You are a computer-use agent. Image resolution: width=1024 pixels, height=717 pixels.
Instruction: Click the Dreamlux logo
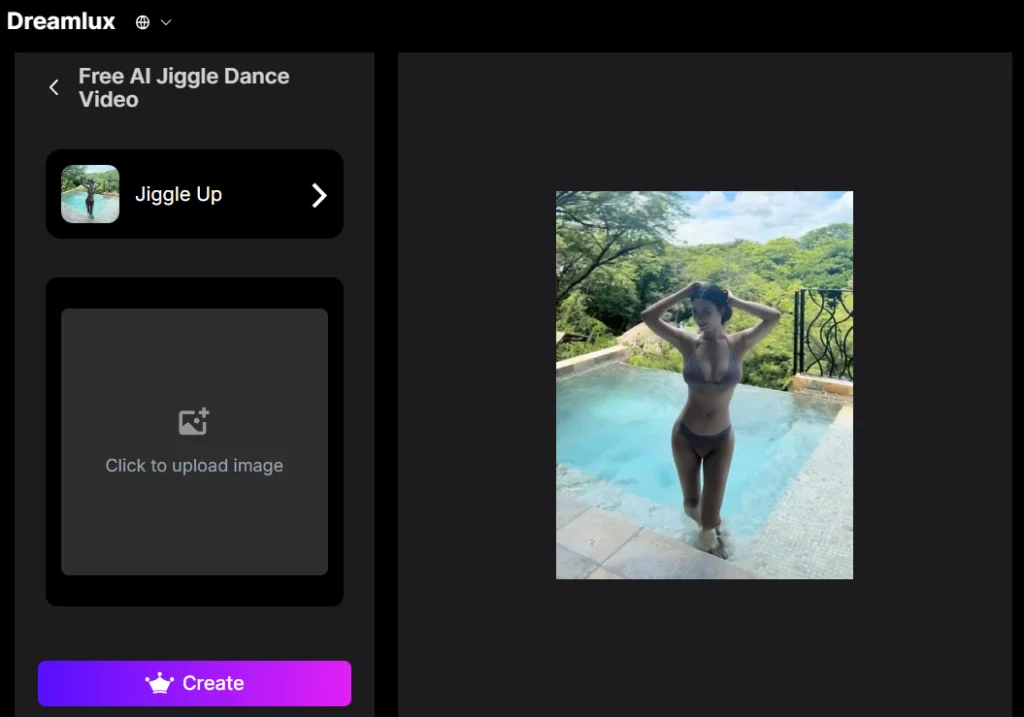(61, 21)
